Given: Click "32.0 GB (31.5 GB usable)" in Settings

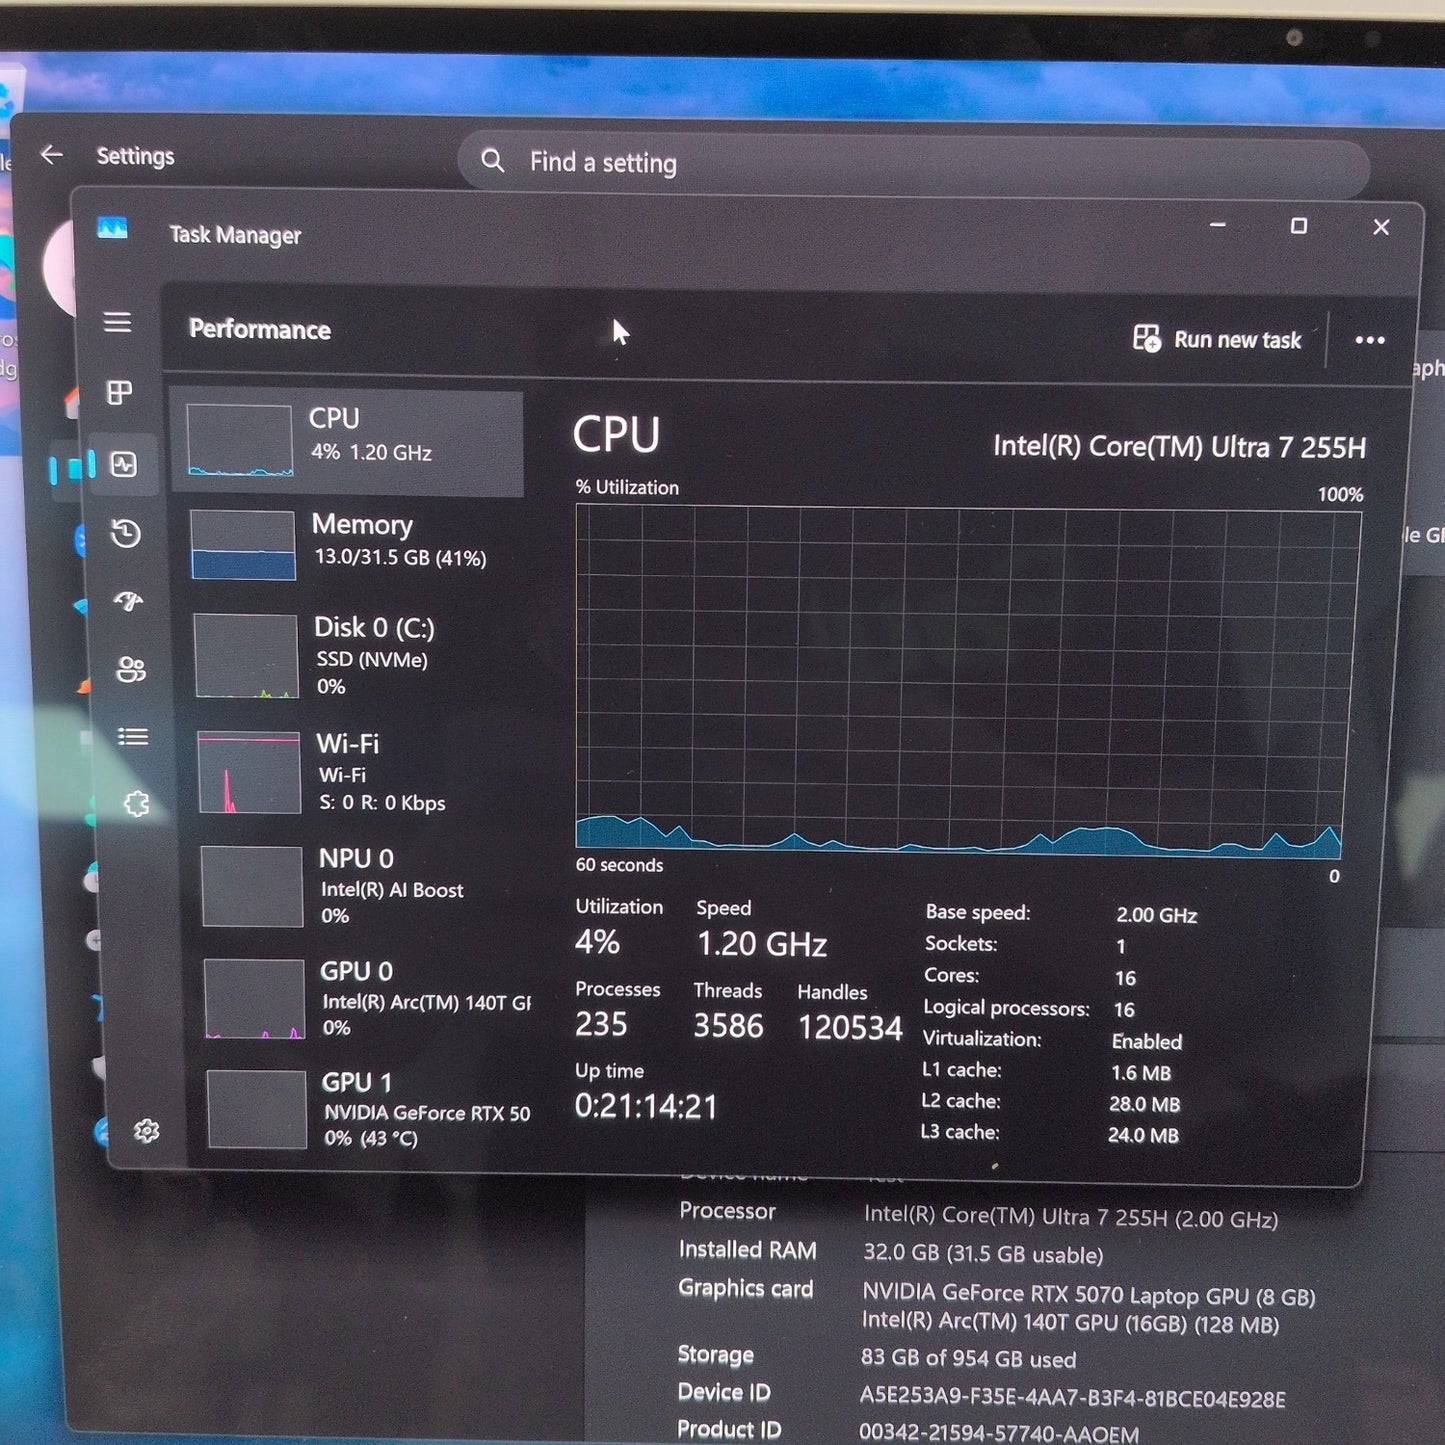Looking at the screenshot, I should click(983, 1254).
